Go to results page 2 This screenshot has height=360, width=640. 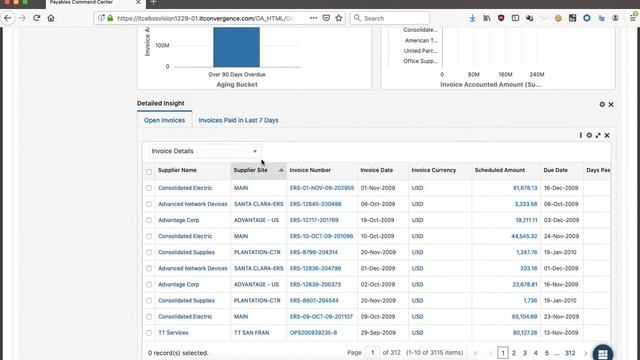(514, 353)
